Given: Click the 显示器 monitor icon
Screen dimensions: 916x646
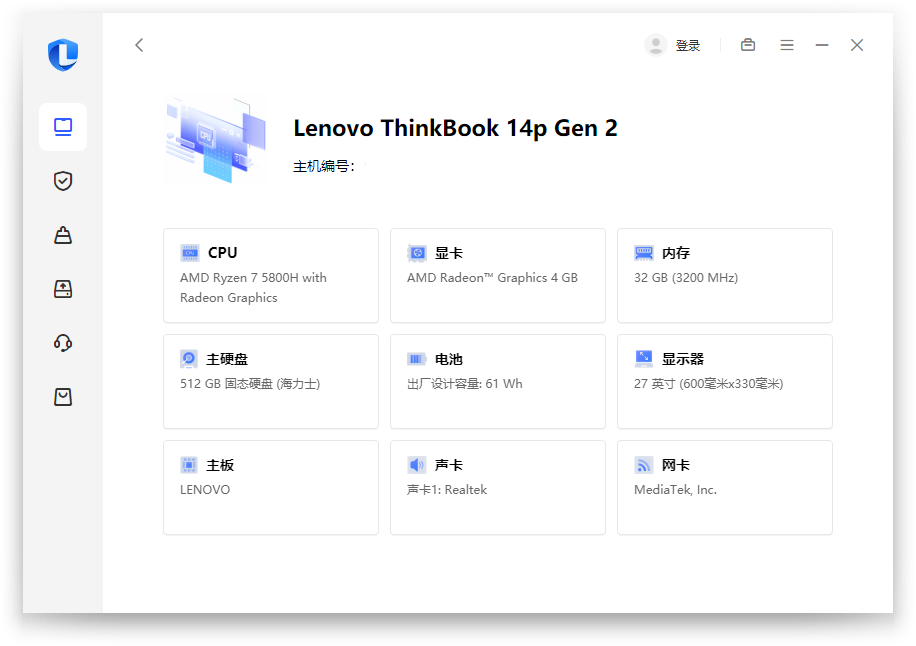Looking at the screenshot, I should coord(644,359).
